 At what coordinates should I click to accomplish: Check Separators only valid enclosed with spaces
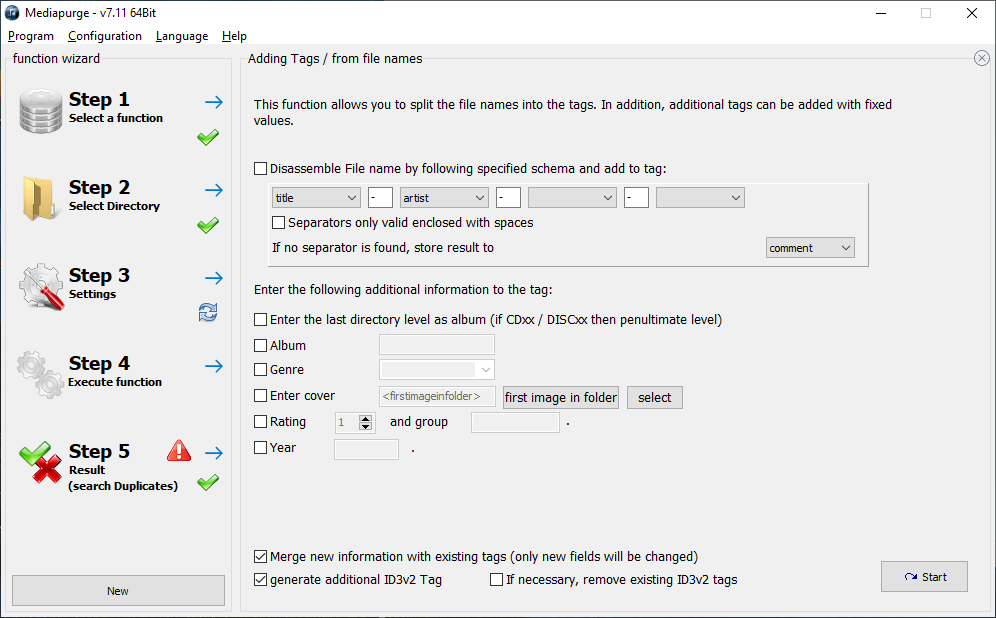coord(278,223)
